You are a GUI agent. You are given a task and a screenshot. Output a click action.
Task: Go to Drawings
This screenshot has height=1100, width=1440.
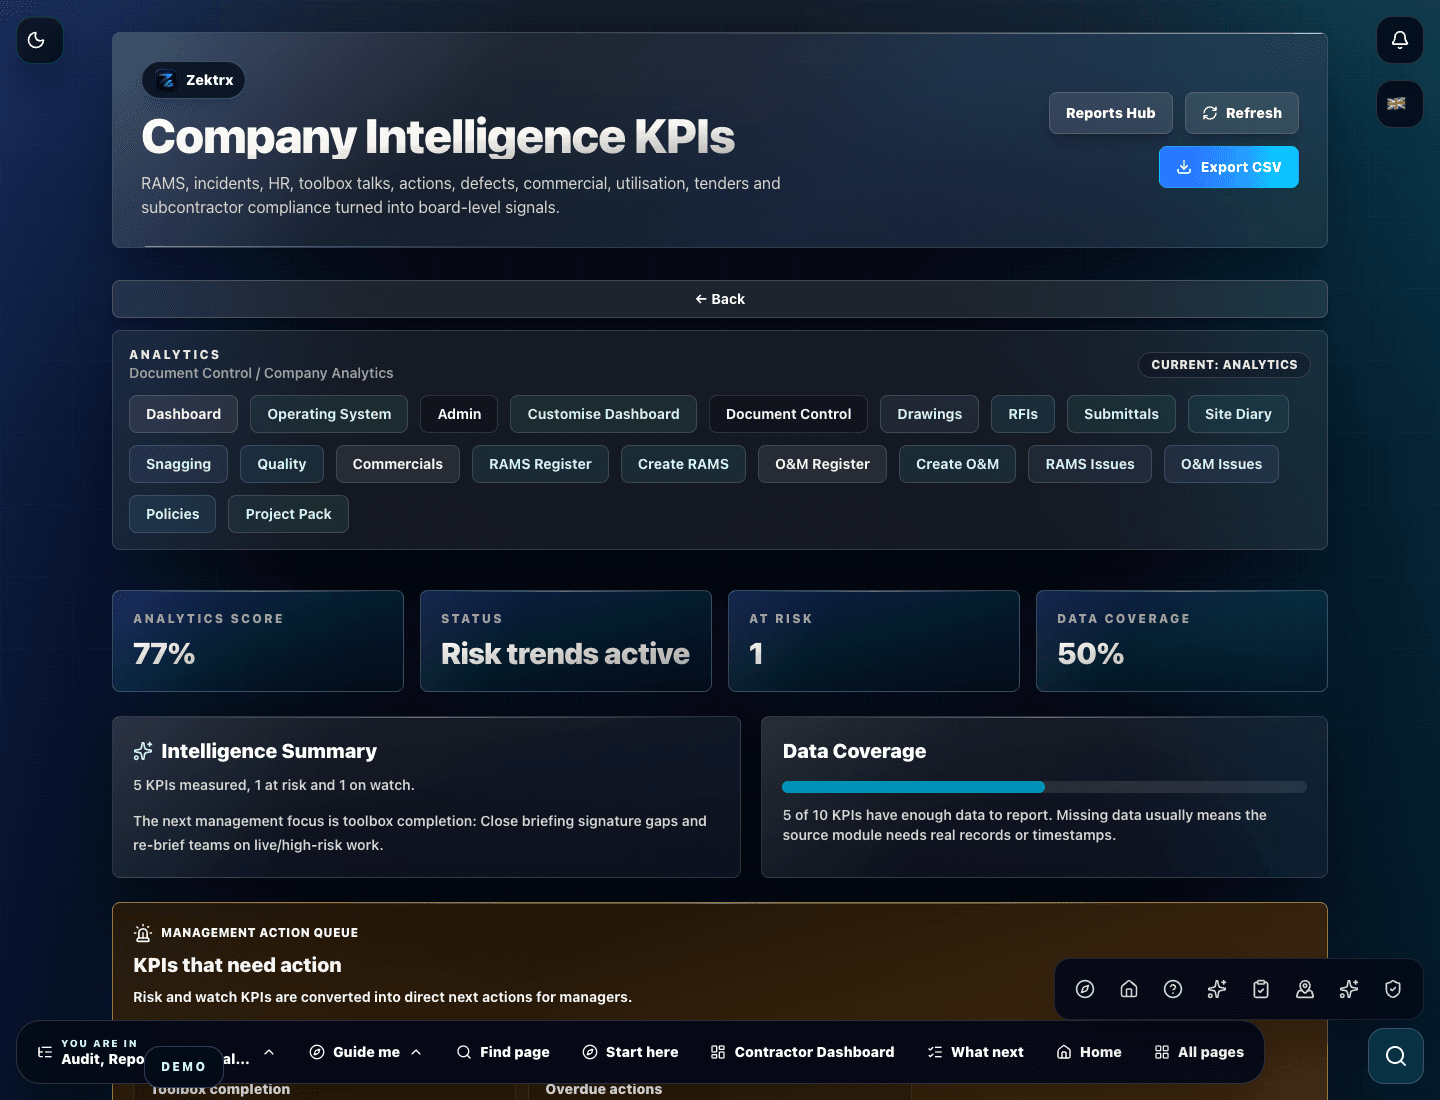pyautogui.click(x=929, y=414)
